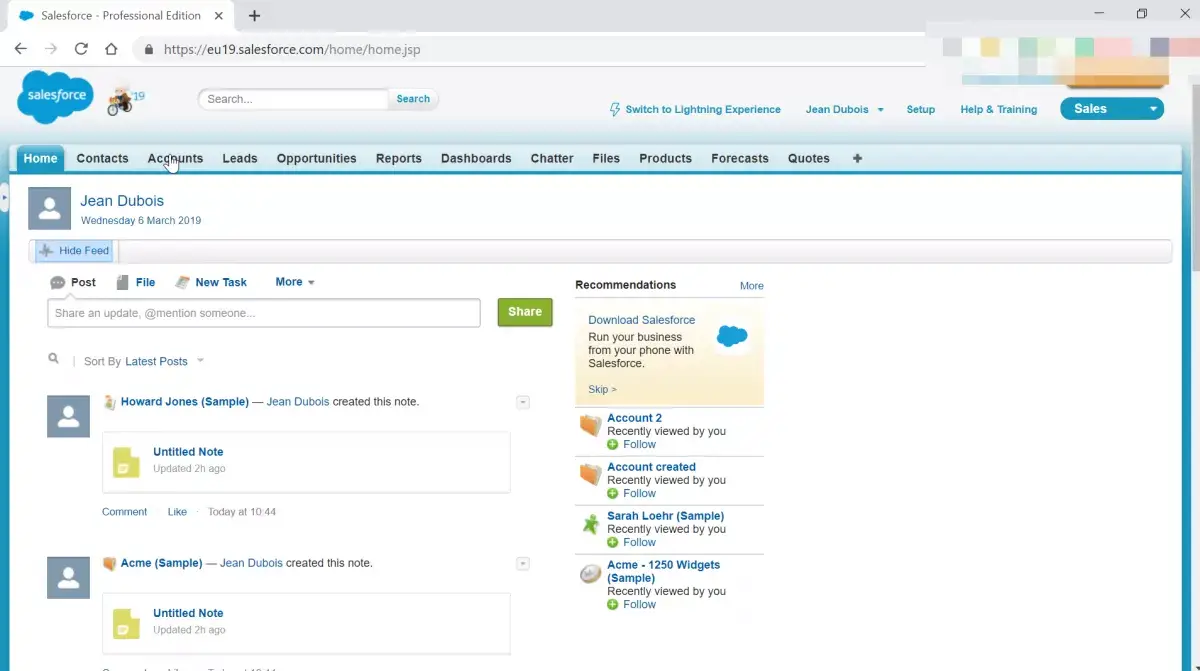This screenshot has width=1200, height=671.
Task: Open the Home tab
Action: (x=40, y=158)
